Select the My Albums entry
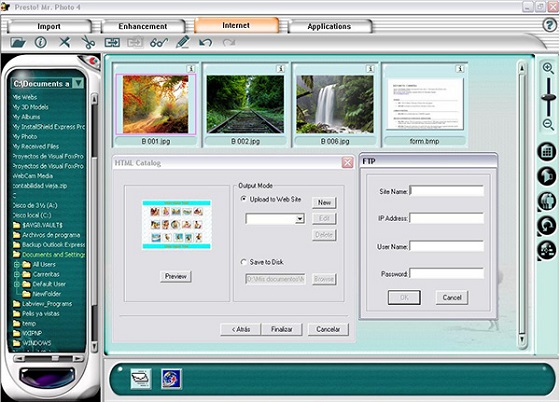 26,117
